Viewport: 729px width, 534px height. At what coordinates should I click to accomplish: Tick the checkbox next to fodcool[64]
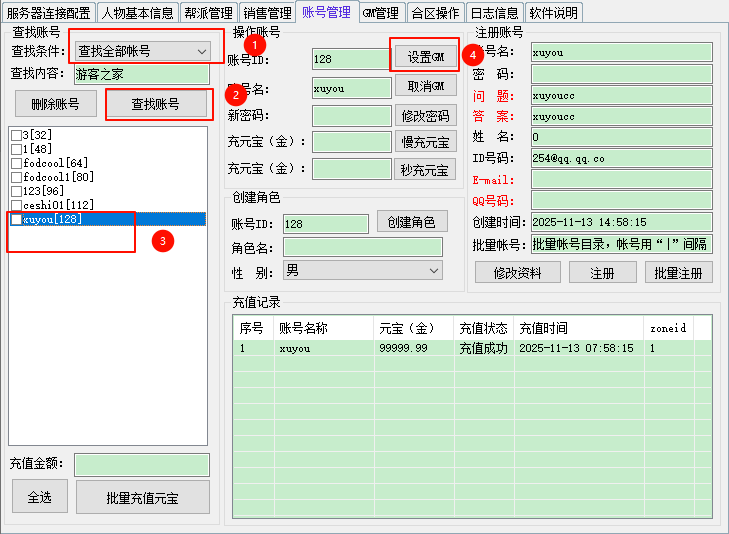(15, 163)
